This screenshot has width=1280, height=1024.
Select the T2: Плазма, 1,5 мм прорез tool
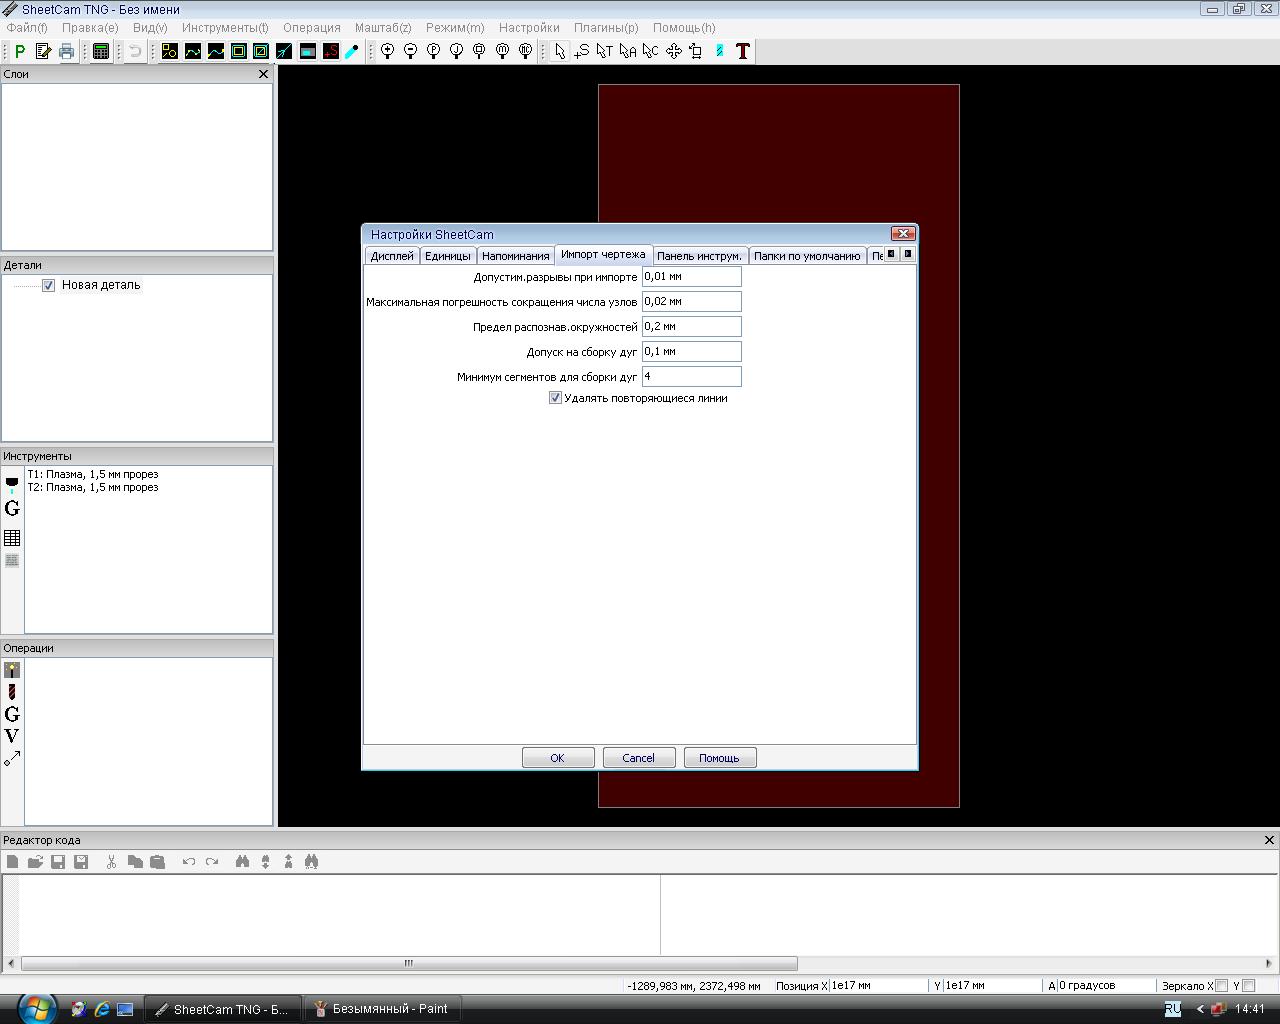[93, 487]
